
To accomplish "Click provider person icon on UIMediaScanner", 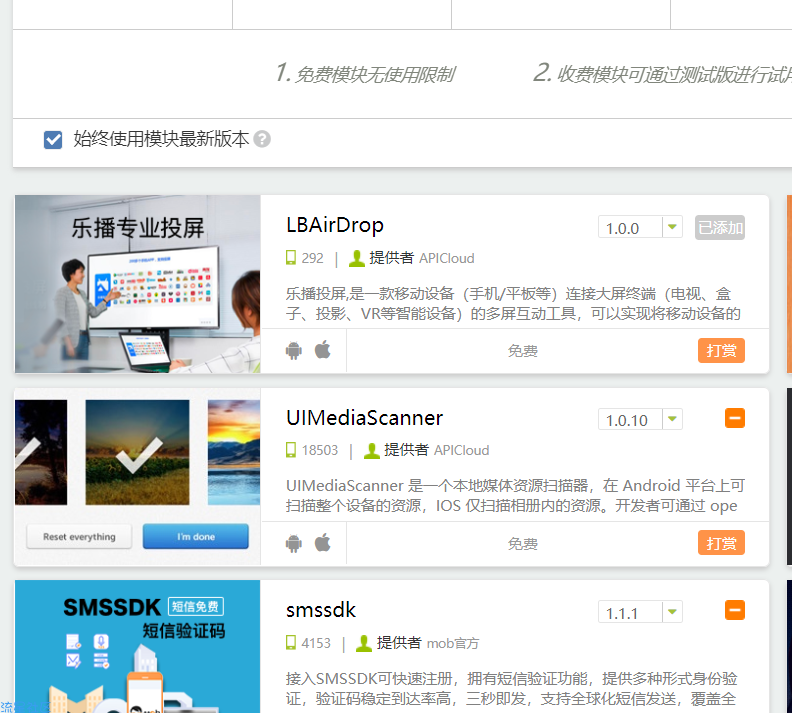I will click(x=372, y=450).
